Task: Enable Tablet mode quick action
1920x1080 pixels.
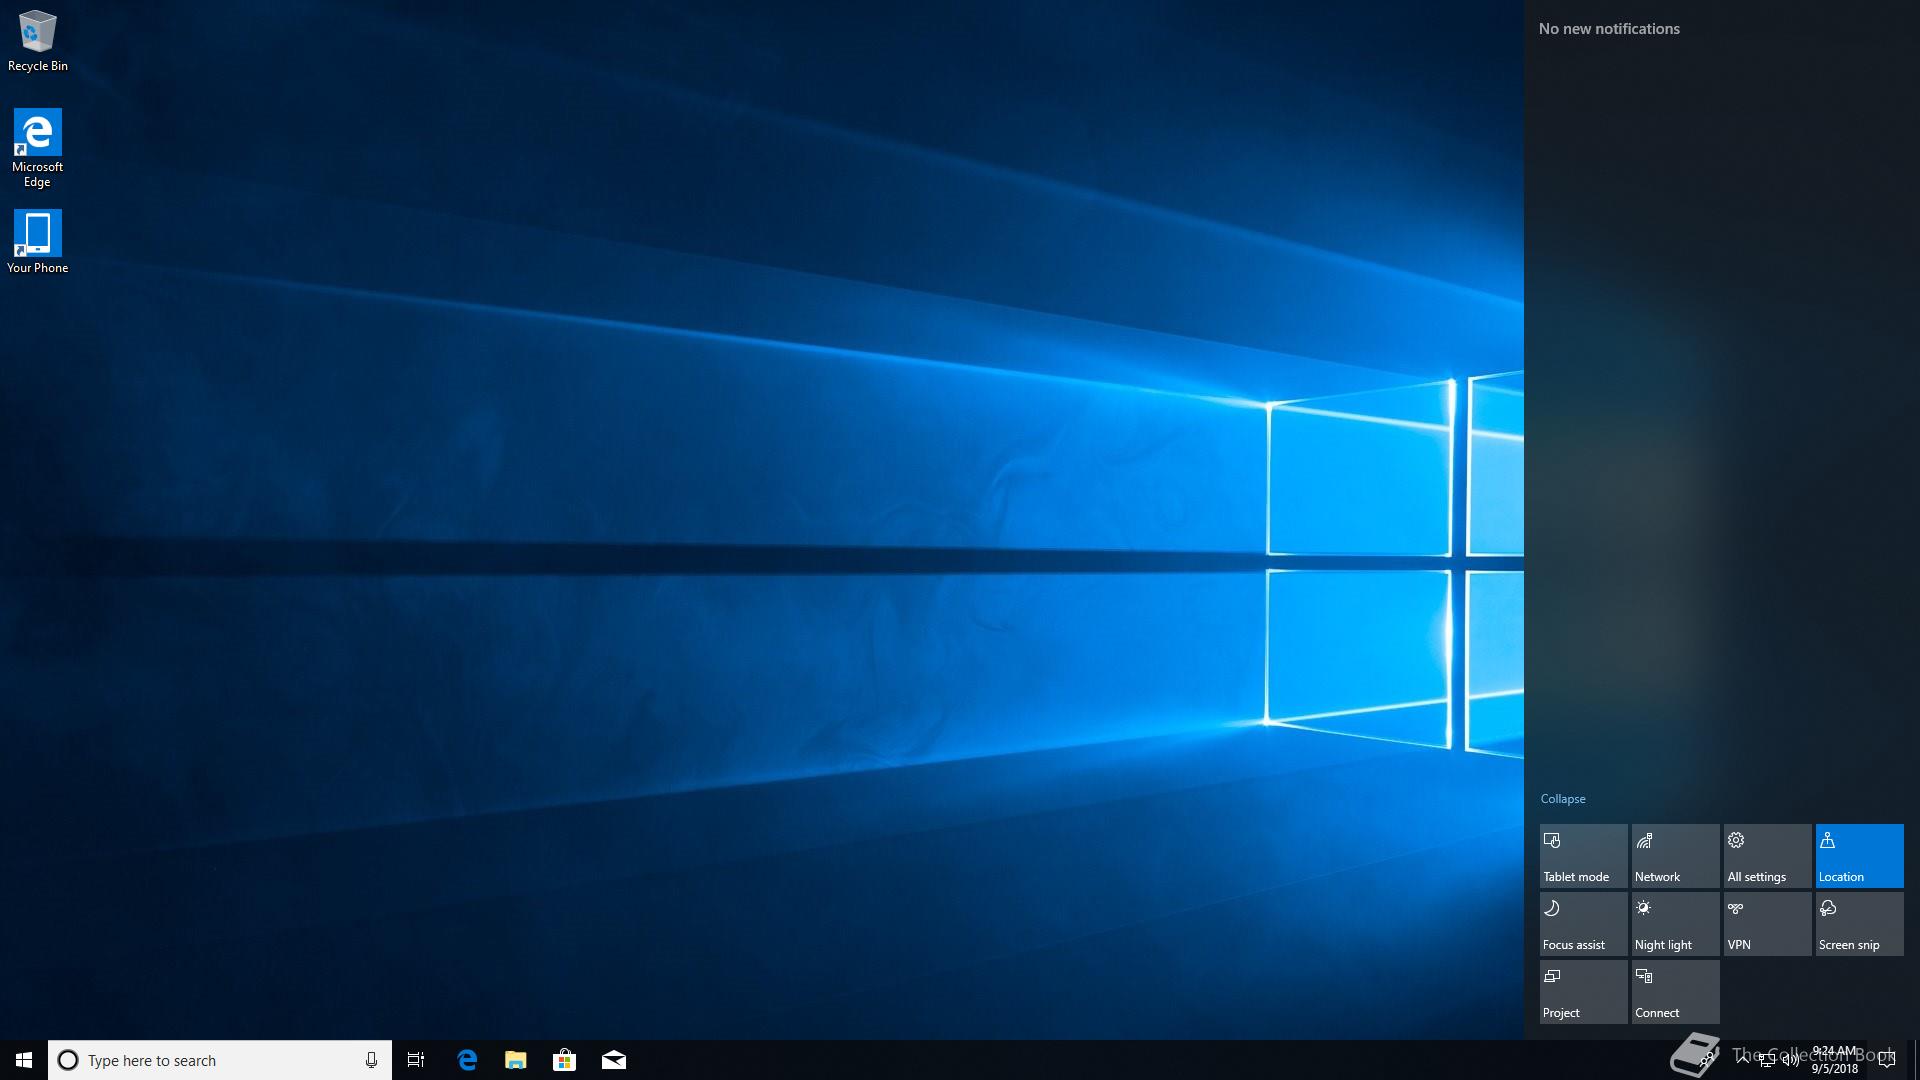Action: 1583,856
